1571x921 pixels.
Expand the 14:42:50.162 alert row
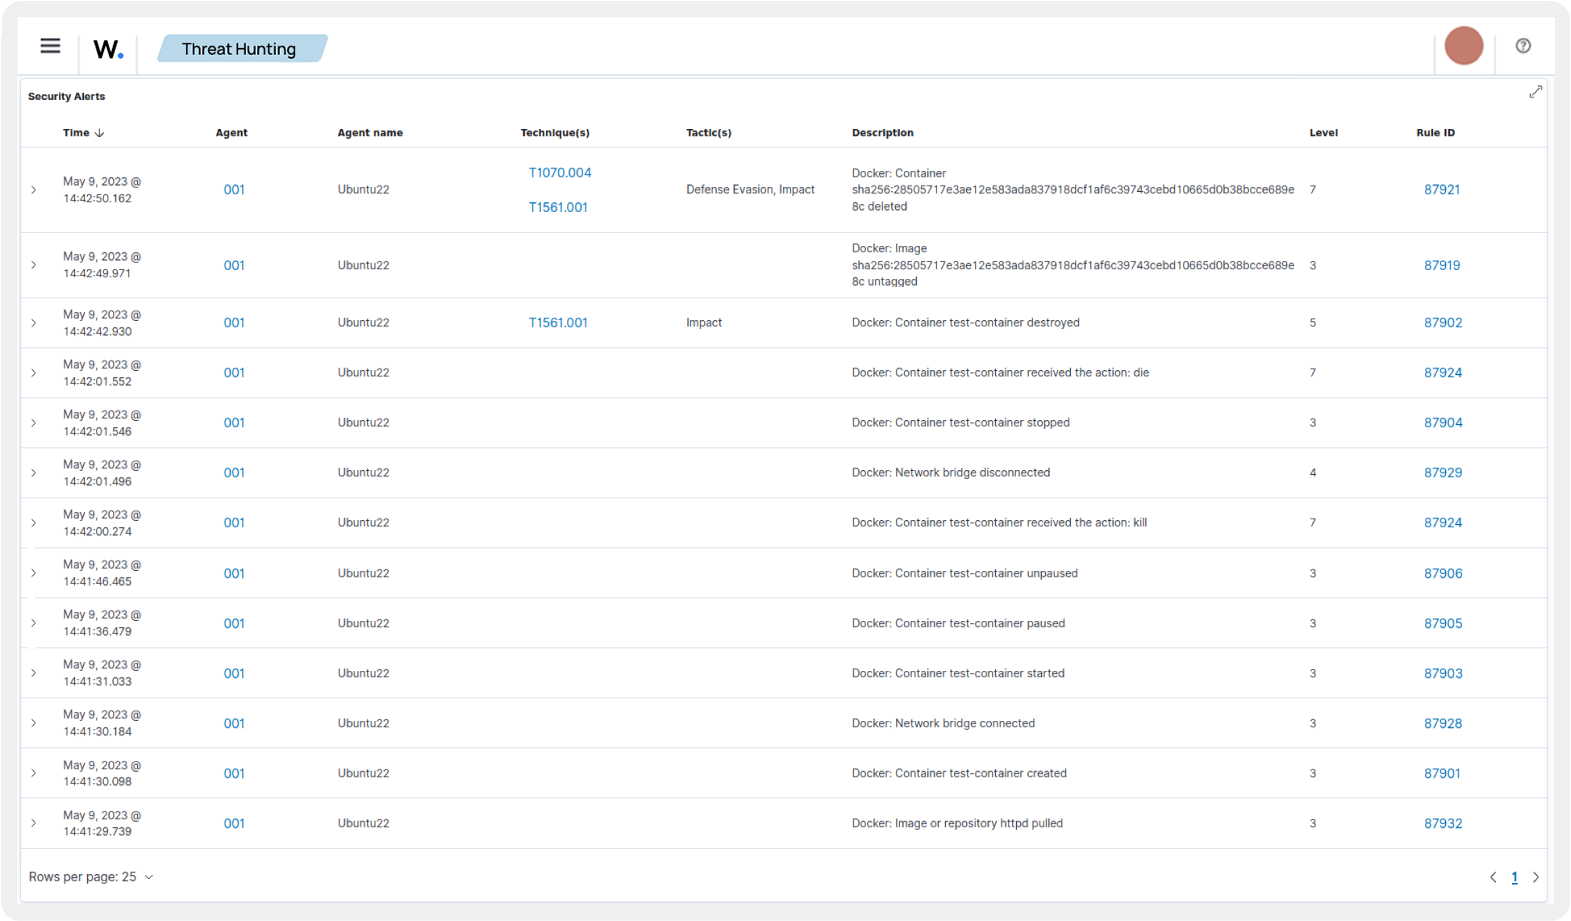click(x=34, y=190)
